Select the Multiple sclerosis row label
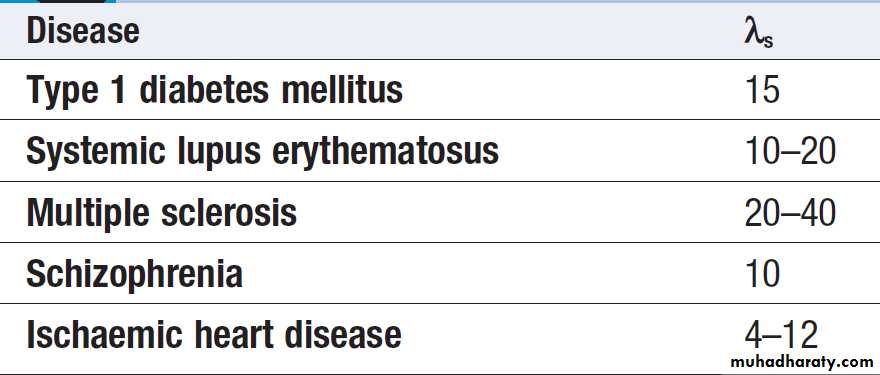The width and height of the screenshot is (880, 375). [161, 213]
